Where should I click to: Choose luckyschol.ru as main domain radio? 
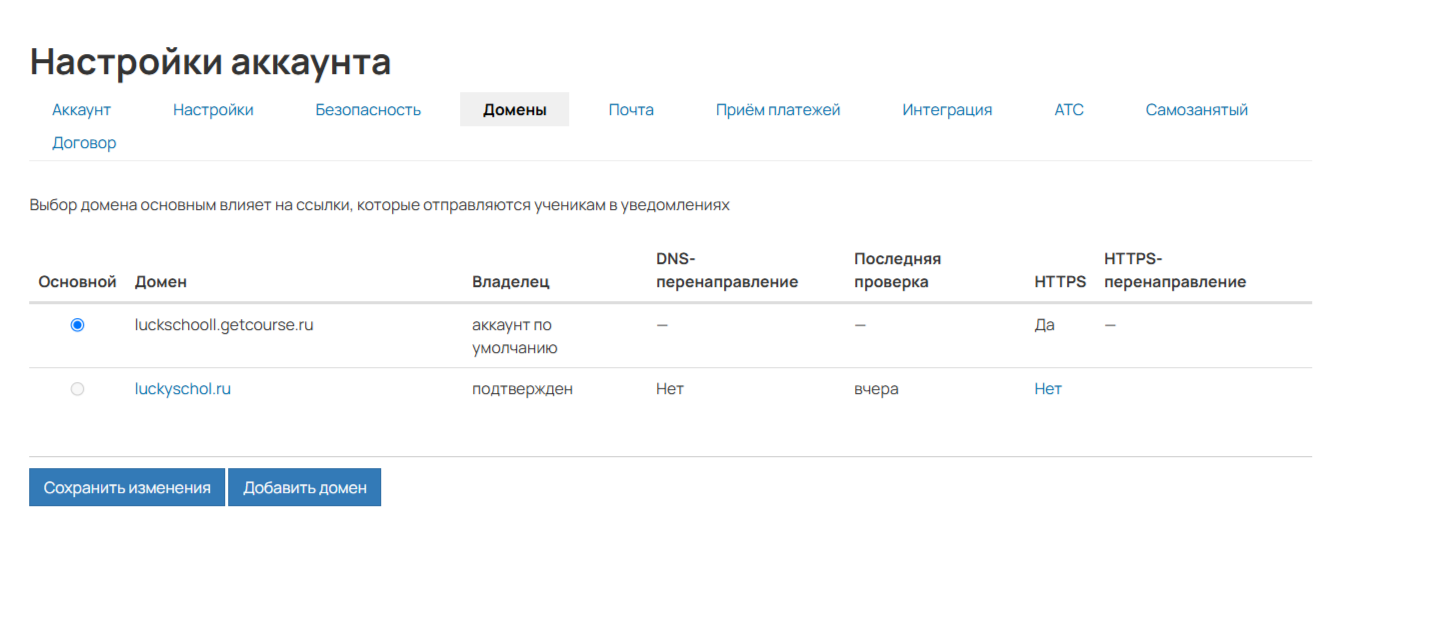[78, 389]
